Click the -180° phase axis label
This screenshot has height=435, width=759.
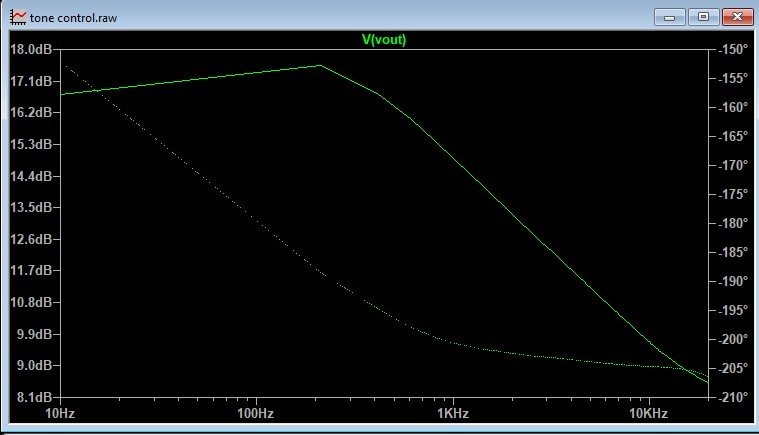733,224
